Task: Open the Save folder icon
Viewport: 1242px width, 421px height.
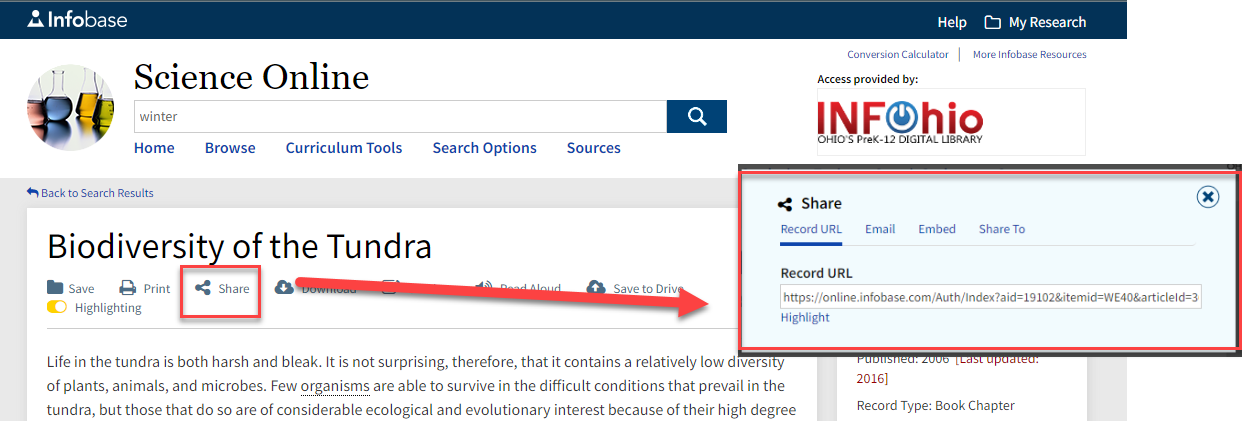Action: [x=55, y=288]
